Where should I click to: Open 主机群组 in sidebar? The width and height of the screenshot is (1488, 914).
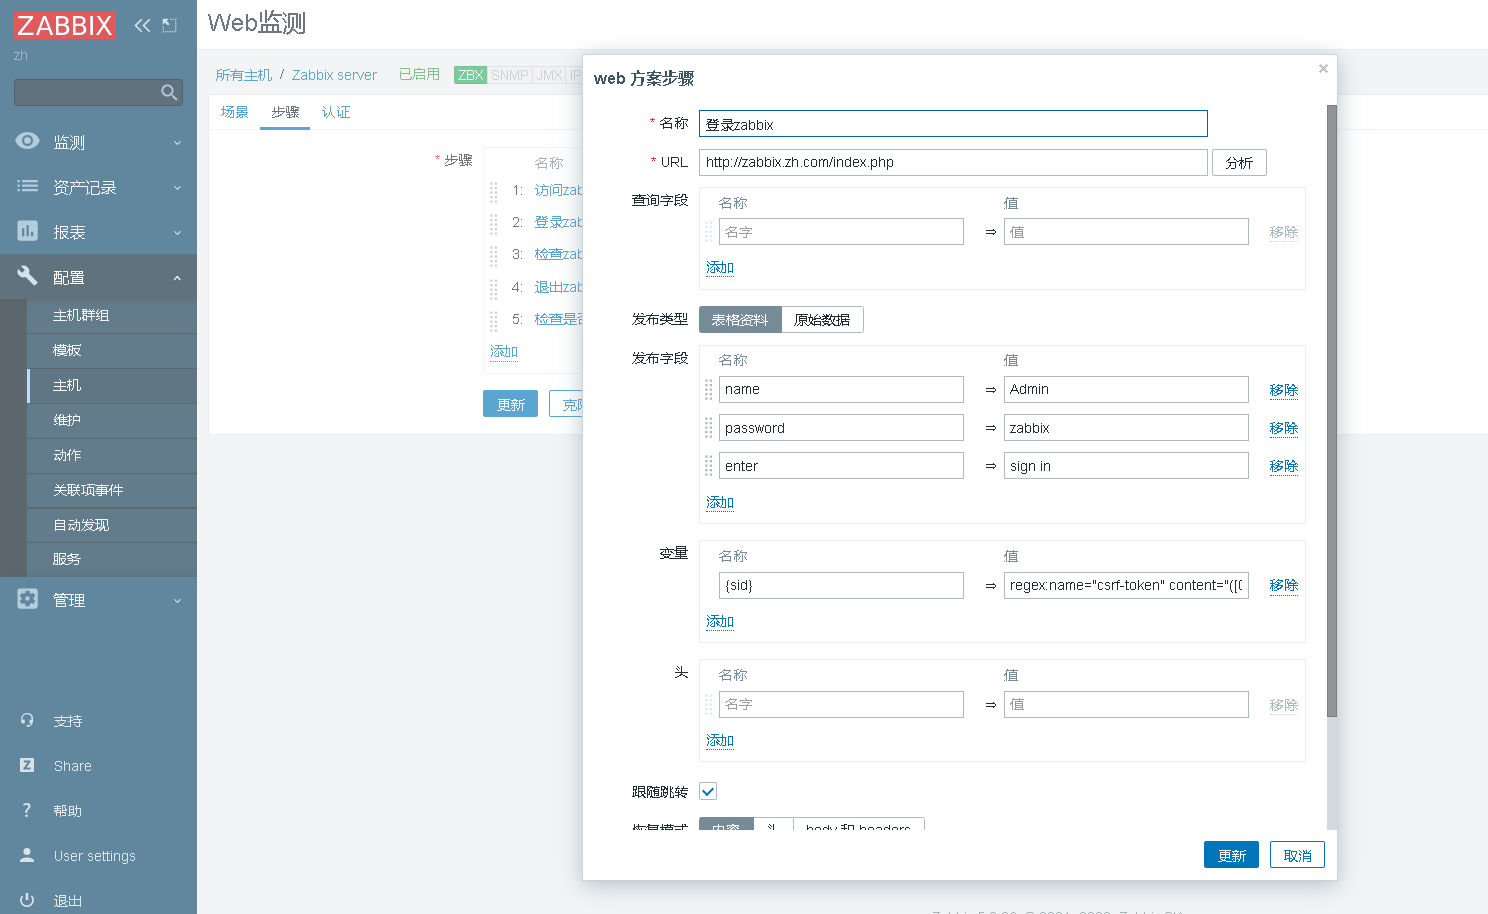(x=112, y=316)
